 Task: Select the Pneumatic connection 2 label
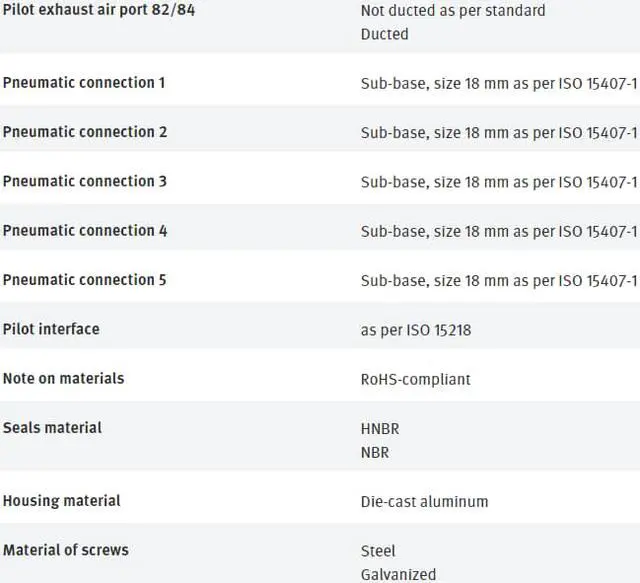coord(85,132)
